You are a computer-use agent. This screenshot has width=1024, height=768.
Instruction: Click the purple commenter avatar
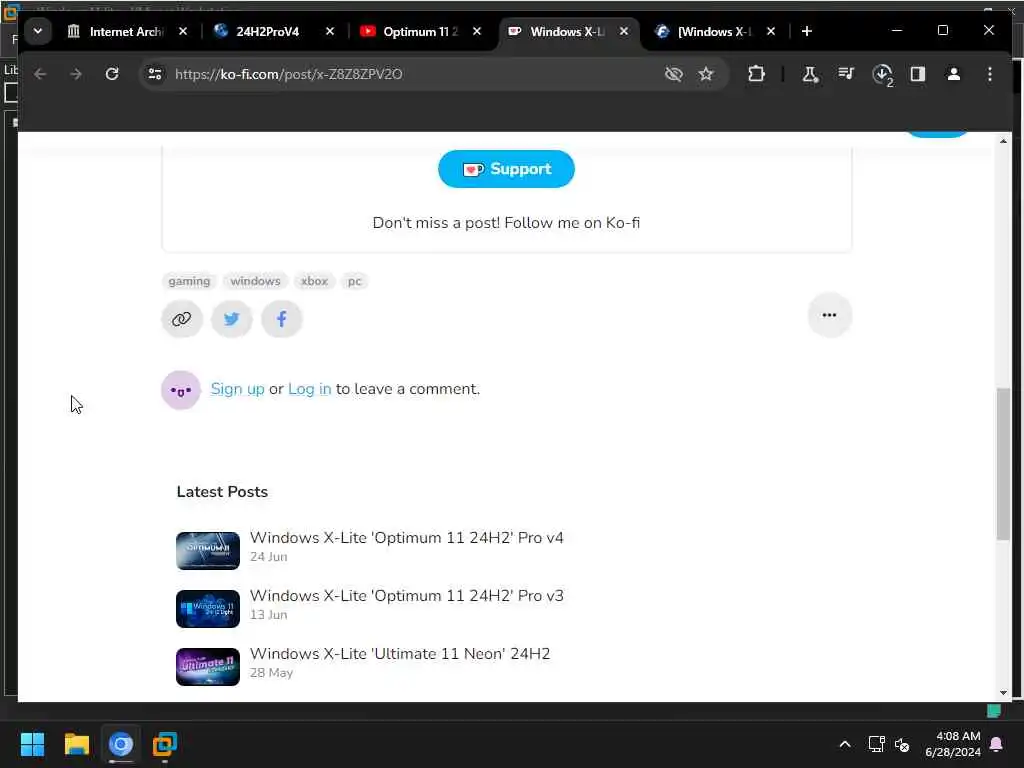click(181, 390)
